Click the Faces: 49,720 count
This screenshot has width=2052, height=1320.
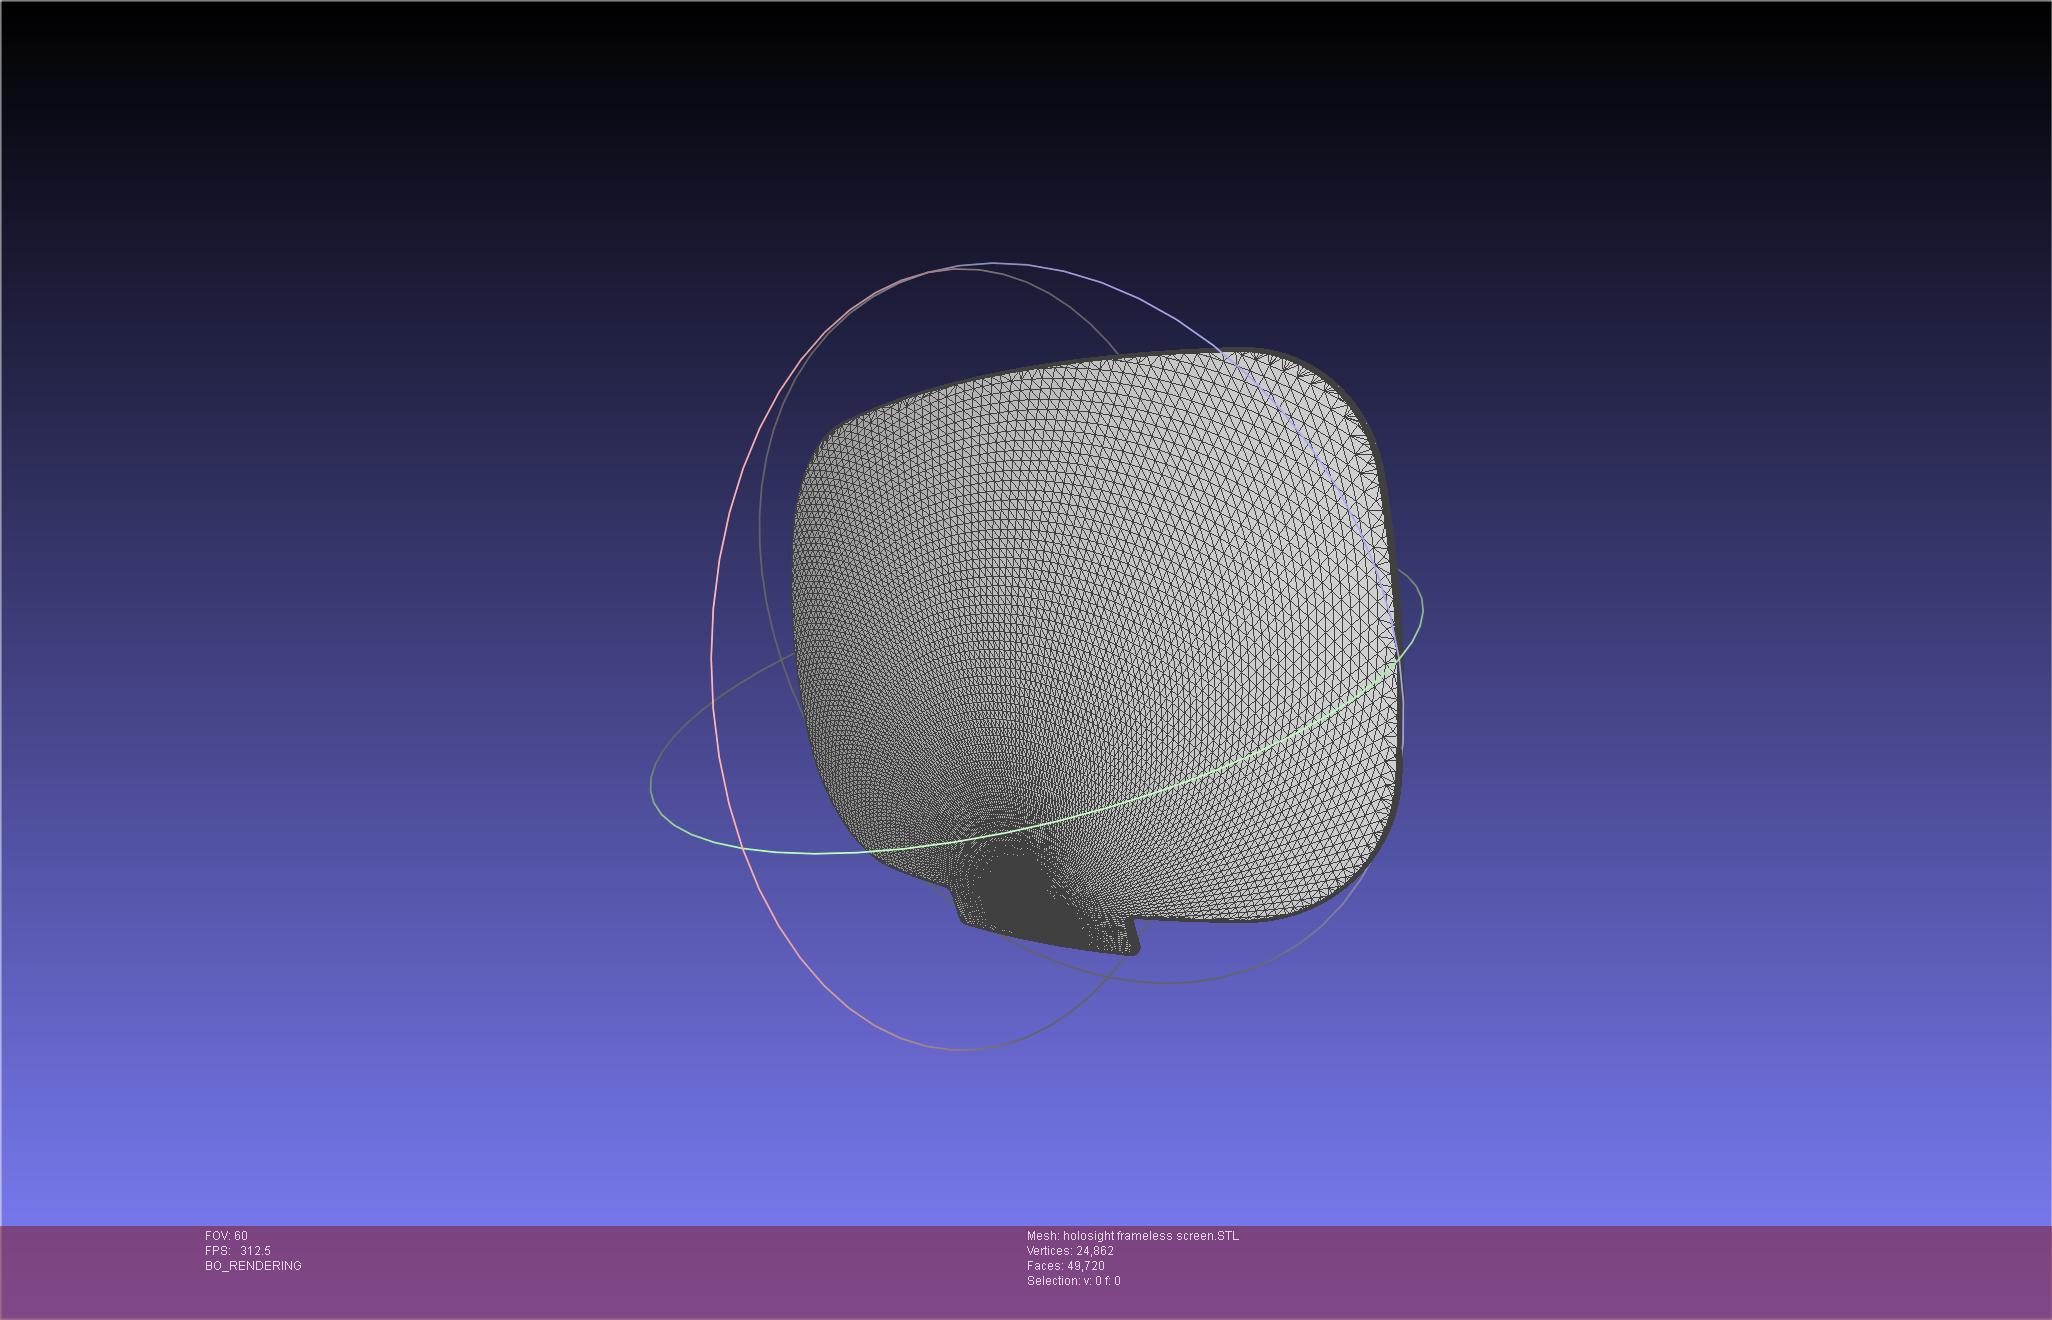tap(1065, 1266)
